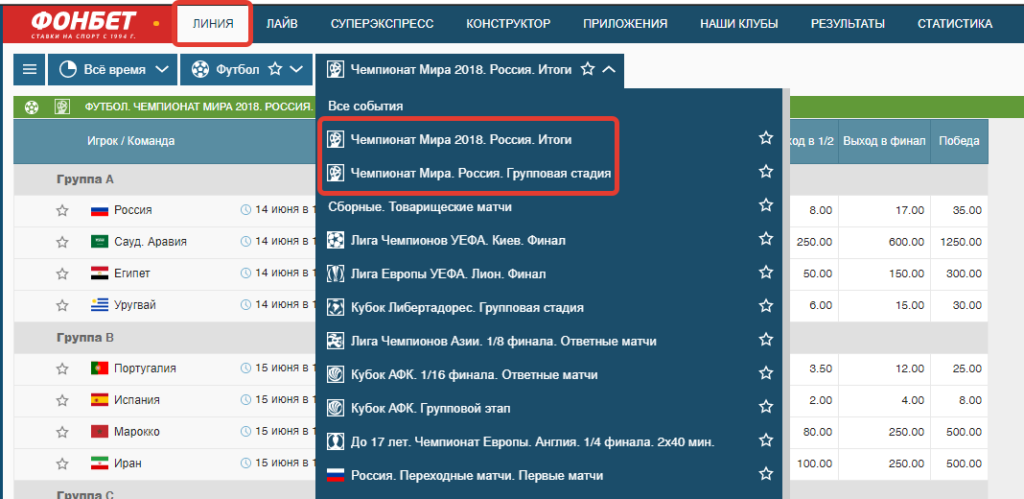Click Spain flag icon
1024x499 pixels.
coord(99,400)
